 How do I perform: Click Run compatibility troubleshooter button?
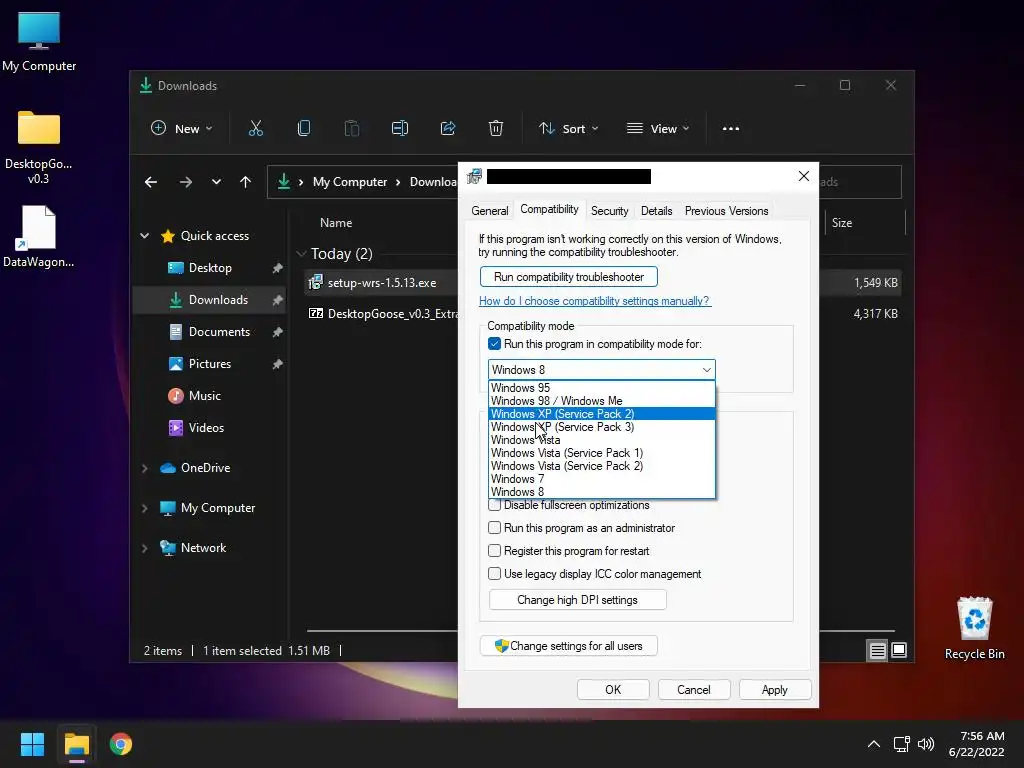coord(568,277)
